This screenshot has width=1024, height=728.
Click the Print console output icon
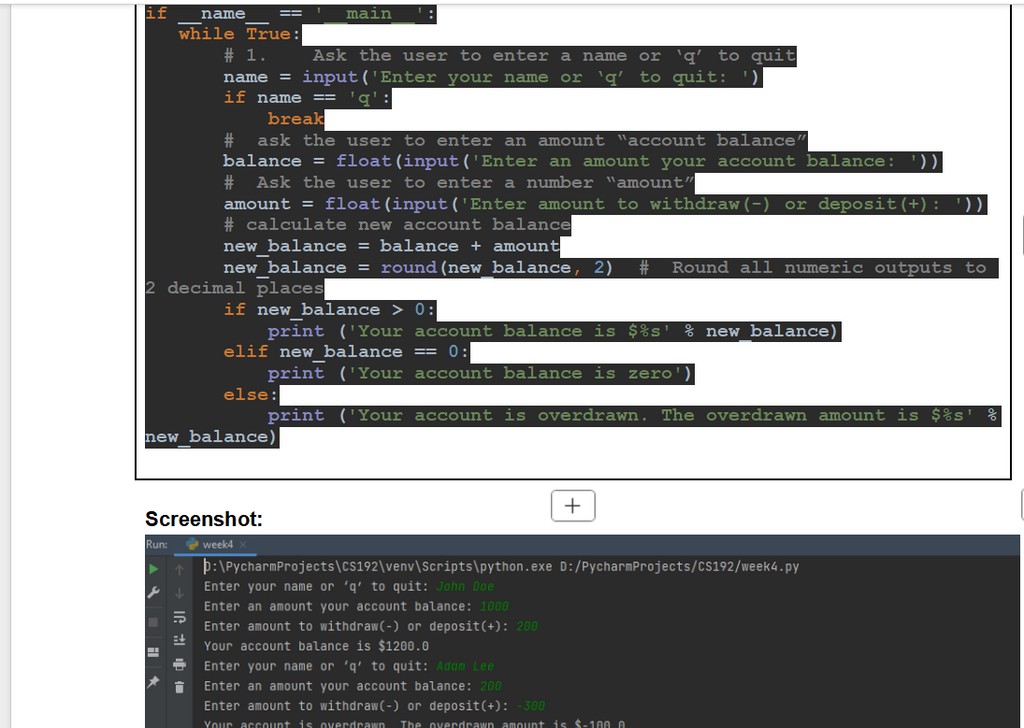click(x=181, y=664)
